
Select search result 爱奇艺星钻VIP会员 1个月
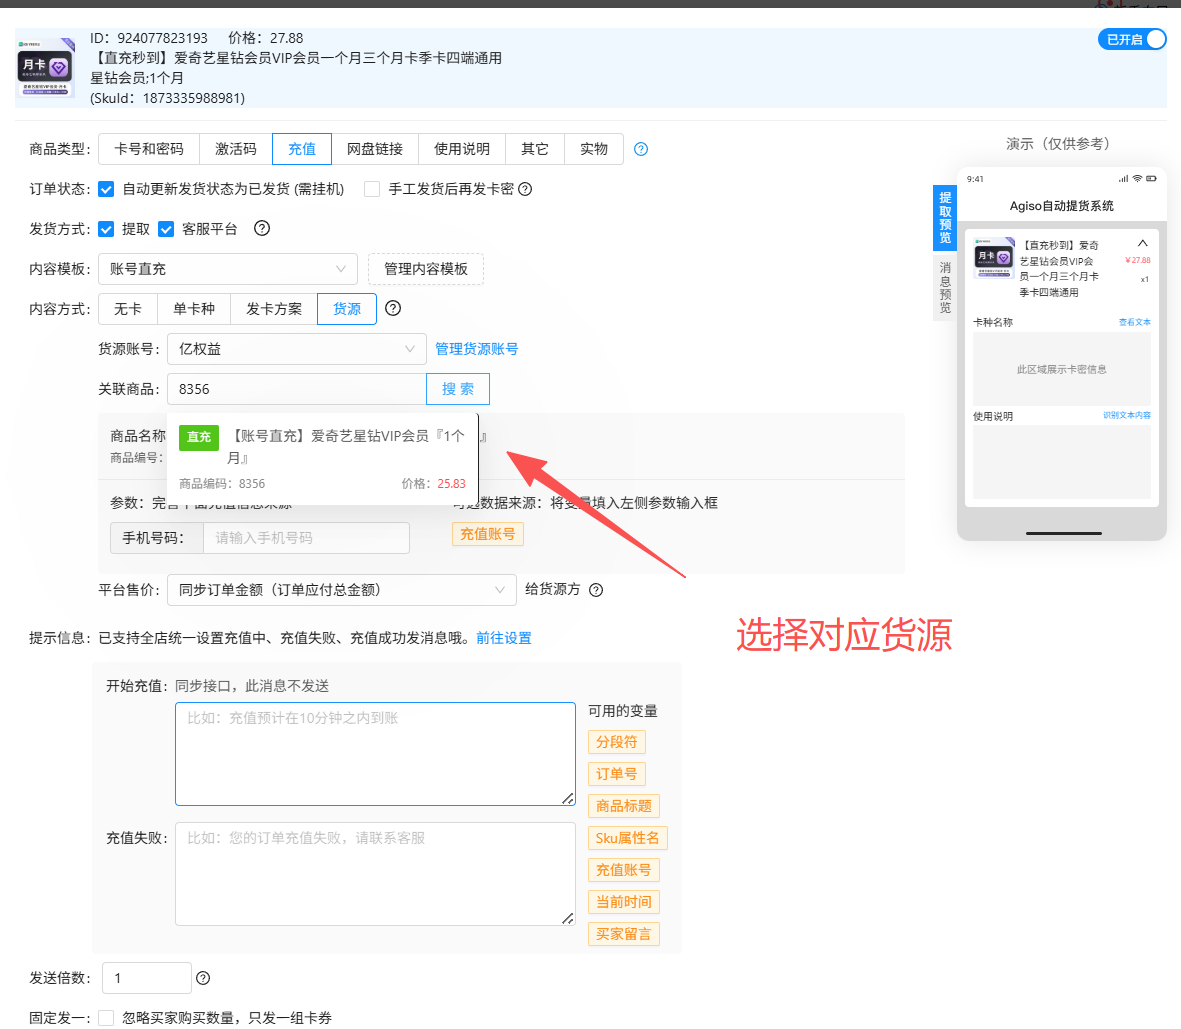click(322, 459)
